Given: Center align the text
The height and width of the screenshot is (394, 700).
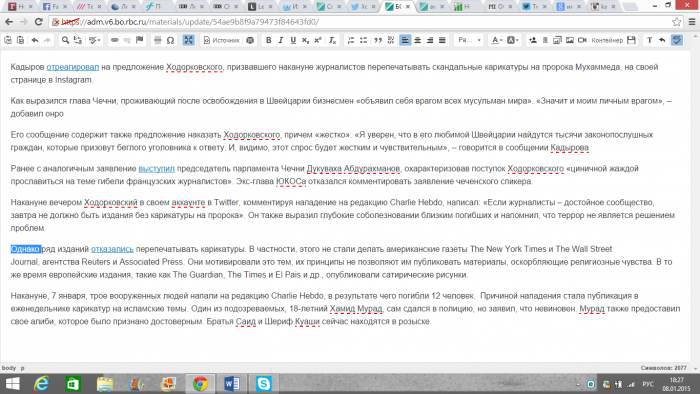Looking at the screenshot, I should [417, 40].
